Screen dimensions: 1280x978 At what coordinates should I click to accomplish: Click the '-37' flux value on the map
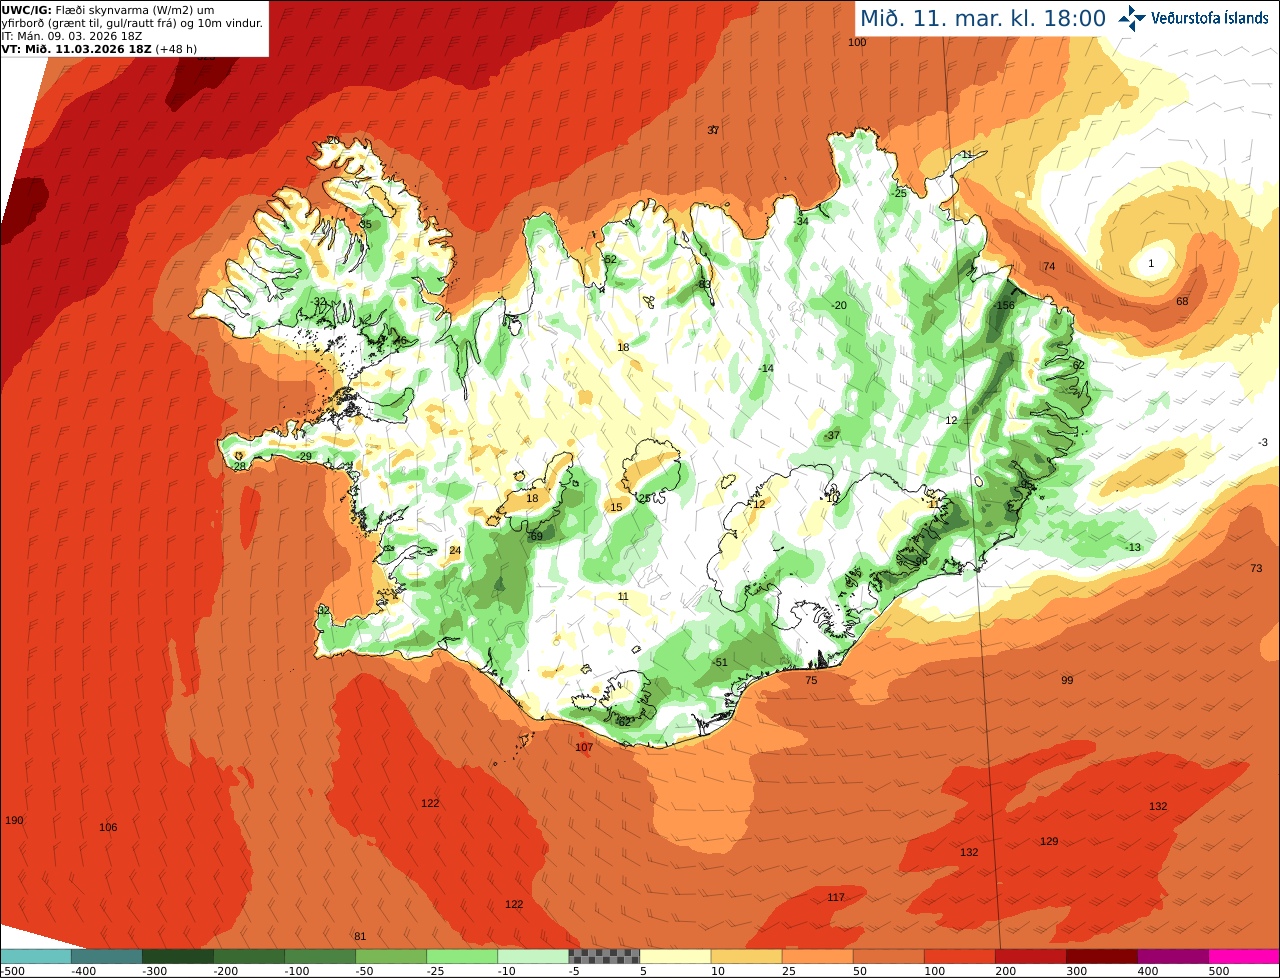click(832, 435)
